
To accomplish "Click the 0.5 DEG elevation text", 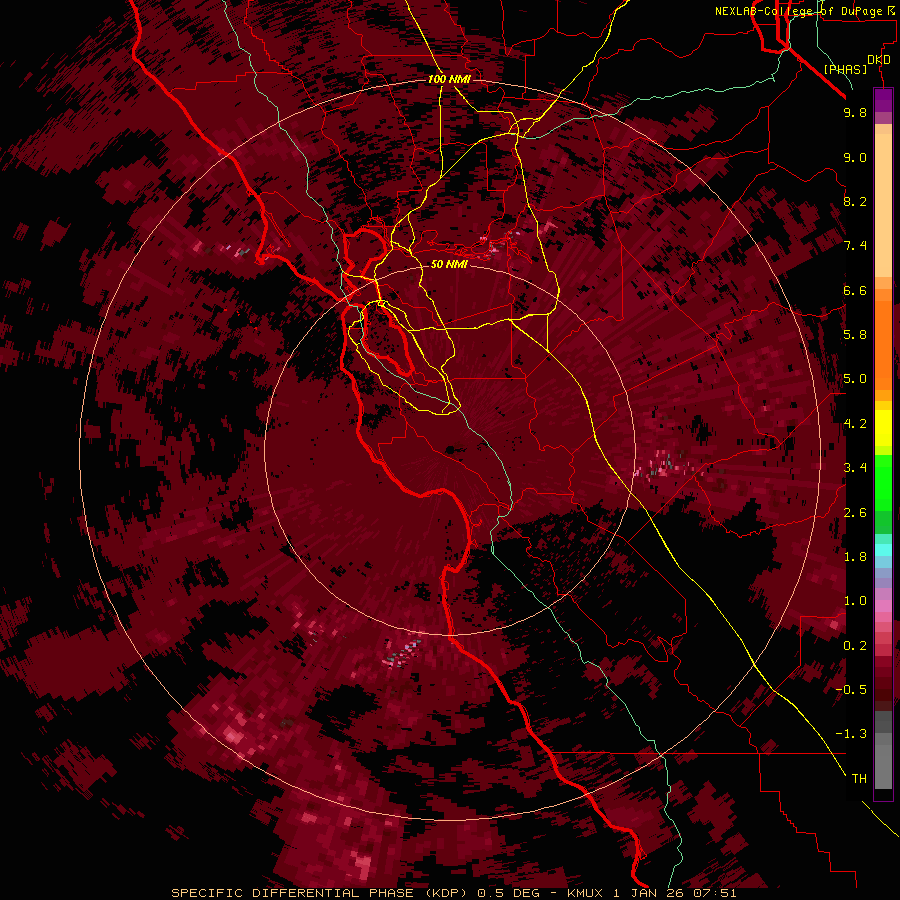I will pos(509,893).
